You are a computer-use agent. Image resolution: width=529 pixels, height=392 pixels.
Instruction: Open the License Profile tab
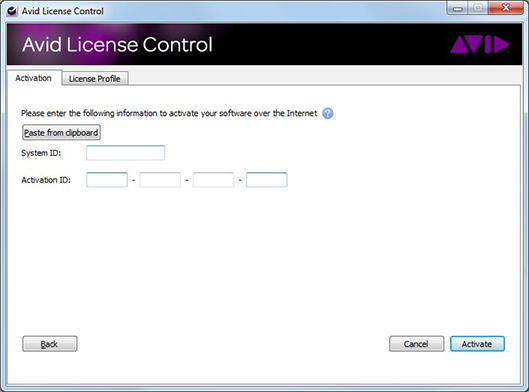(95, 79)
